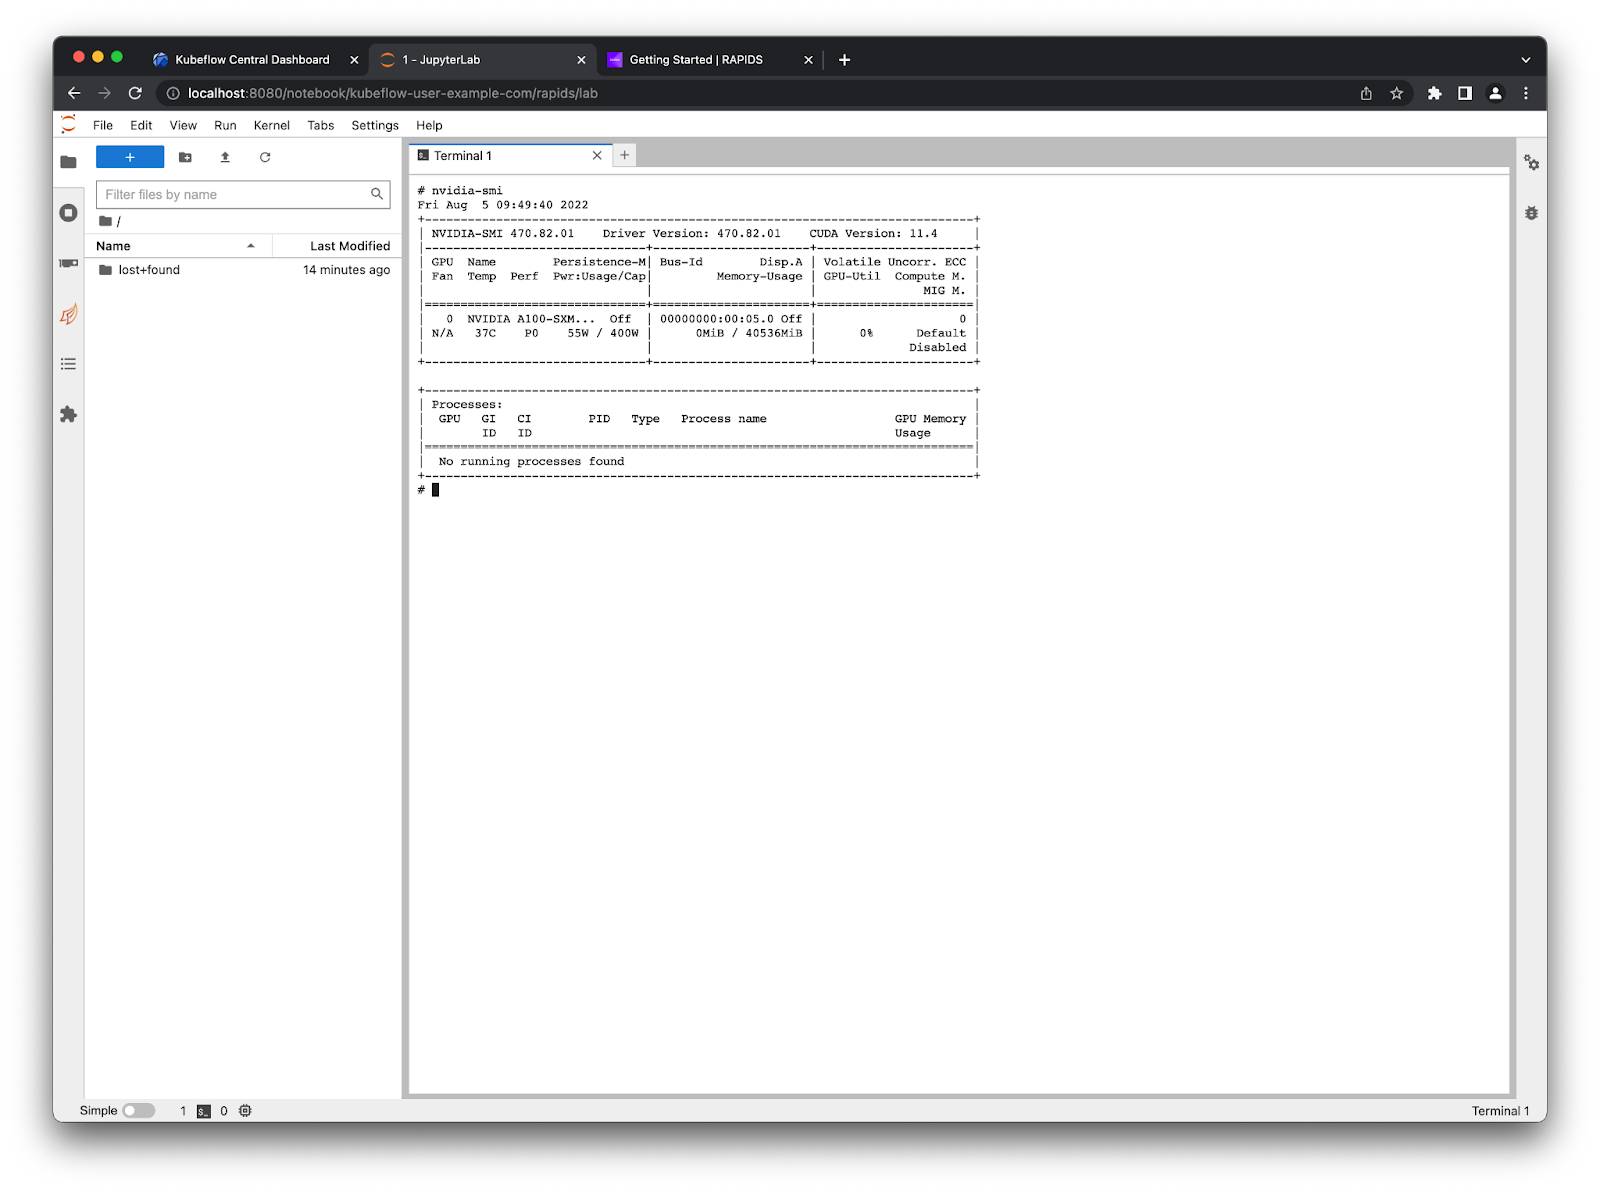Screen dimensions: 1600x1192
Task: Sort files by Name column
Action: point(178,246)
